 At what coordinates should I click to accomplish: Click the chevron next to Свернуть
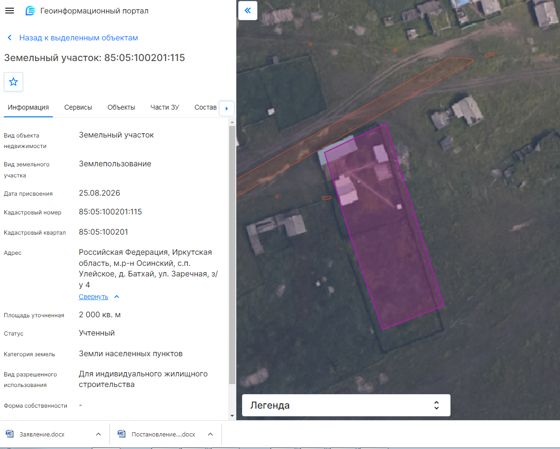(x=116, y=296)
